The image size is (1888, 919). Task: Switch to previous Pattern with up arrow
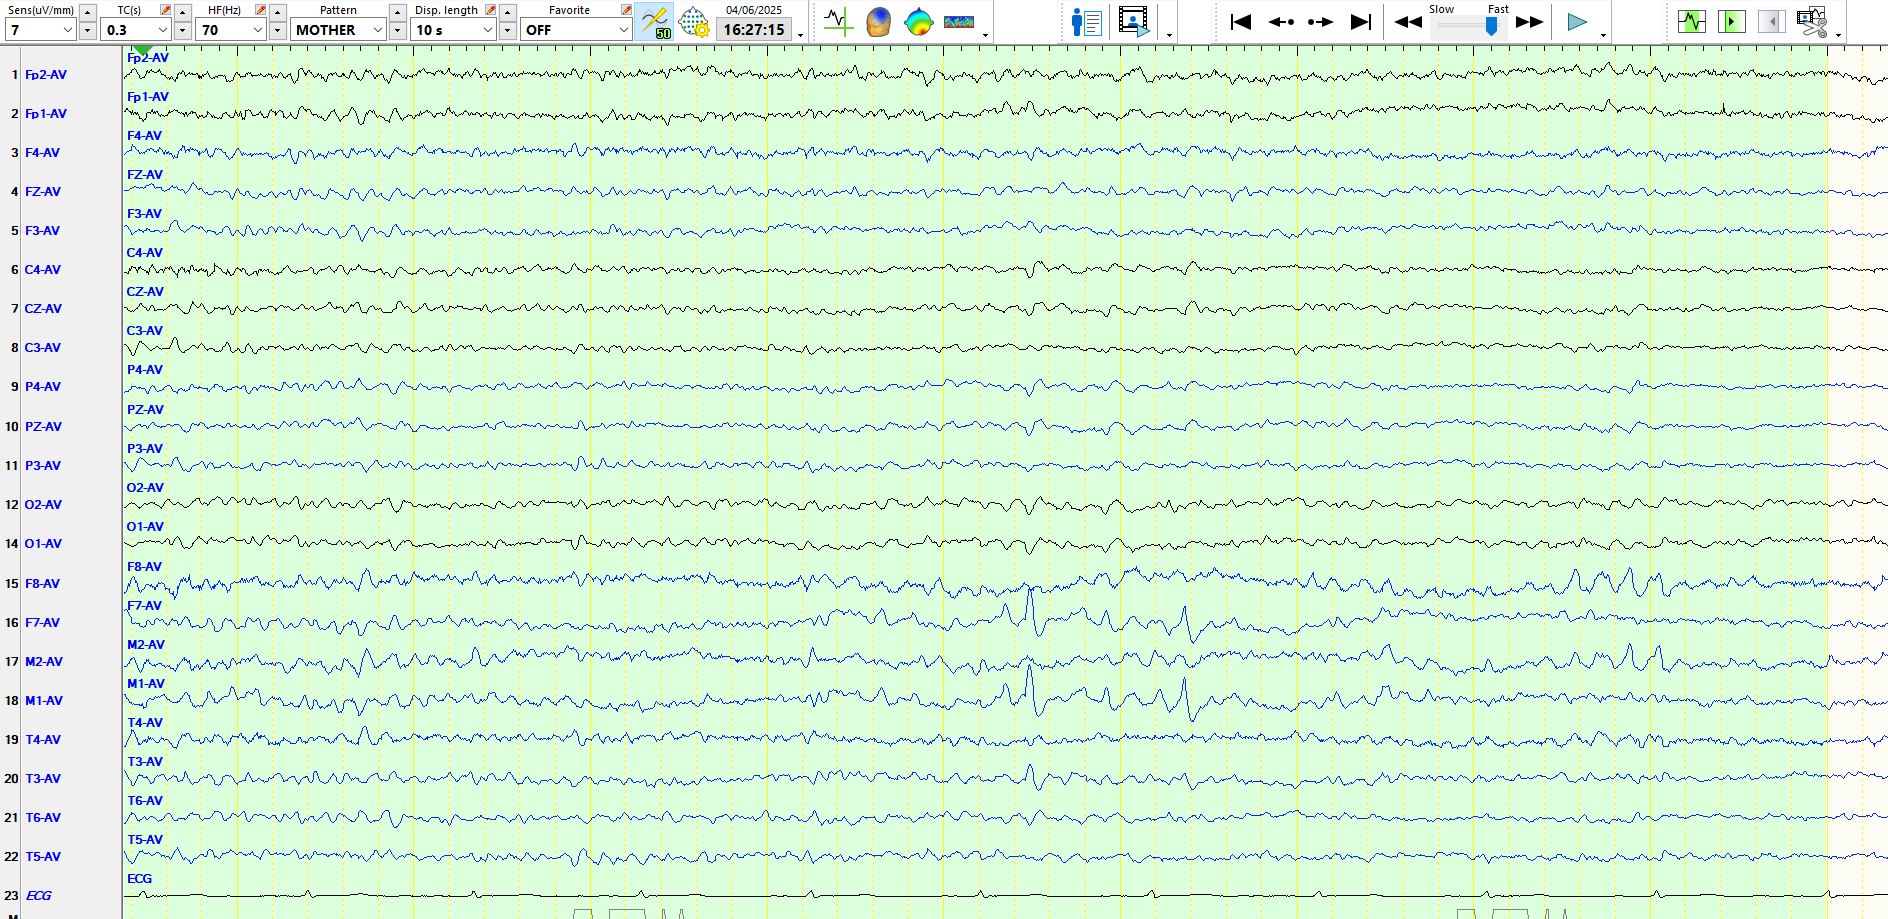[x=398, y=12]
